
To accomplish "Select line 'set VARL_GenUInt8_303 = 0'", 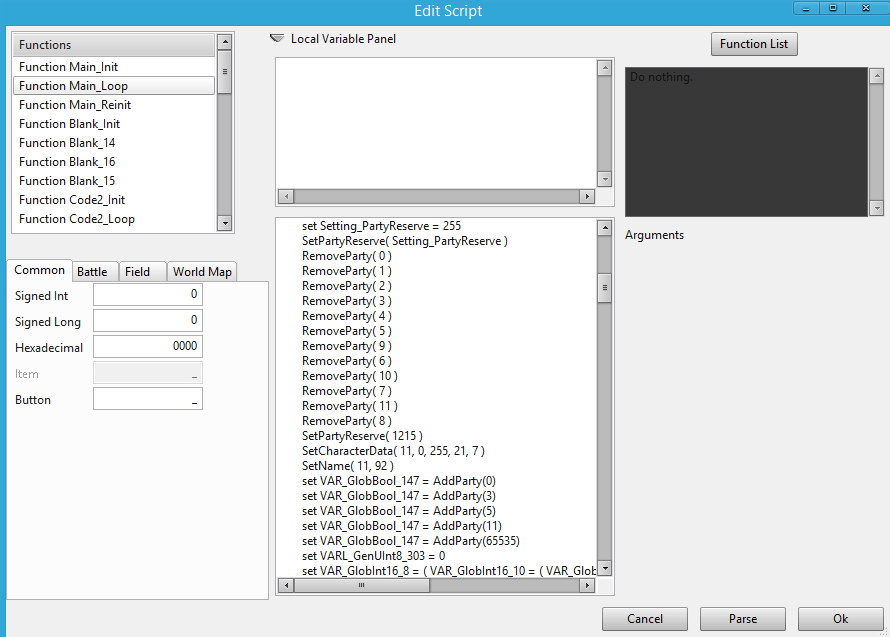I will [x=373, y=556].
